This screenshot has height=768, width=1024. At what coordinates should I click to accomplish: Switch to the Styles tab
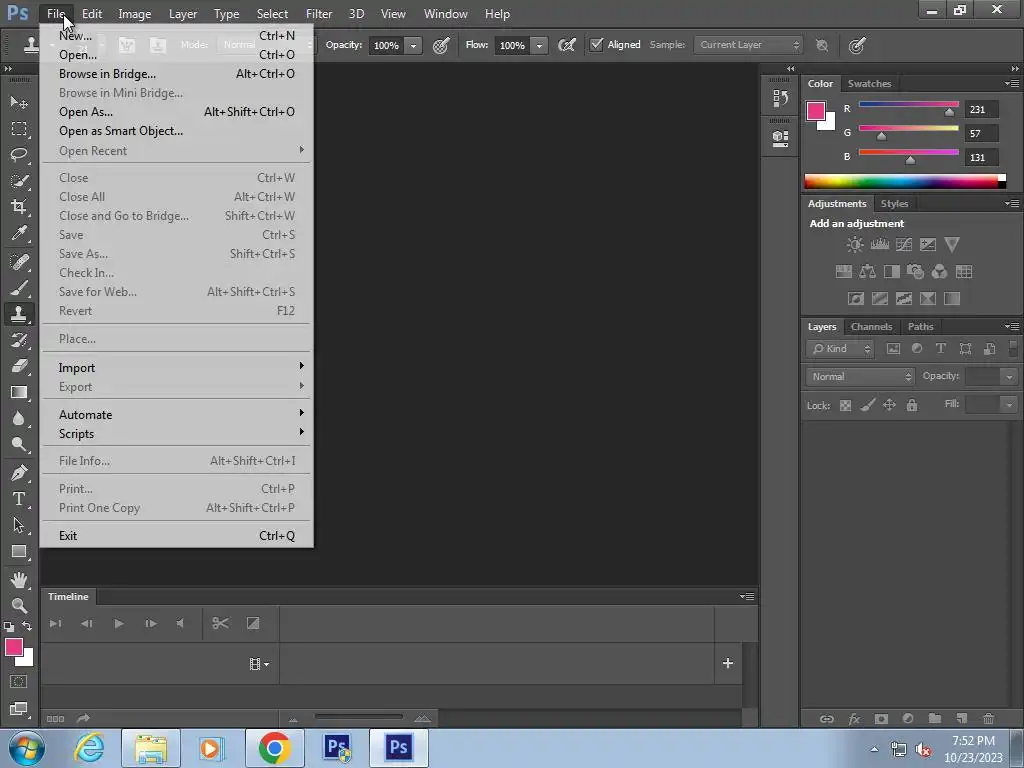pos(894,204)
